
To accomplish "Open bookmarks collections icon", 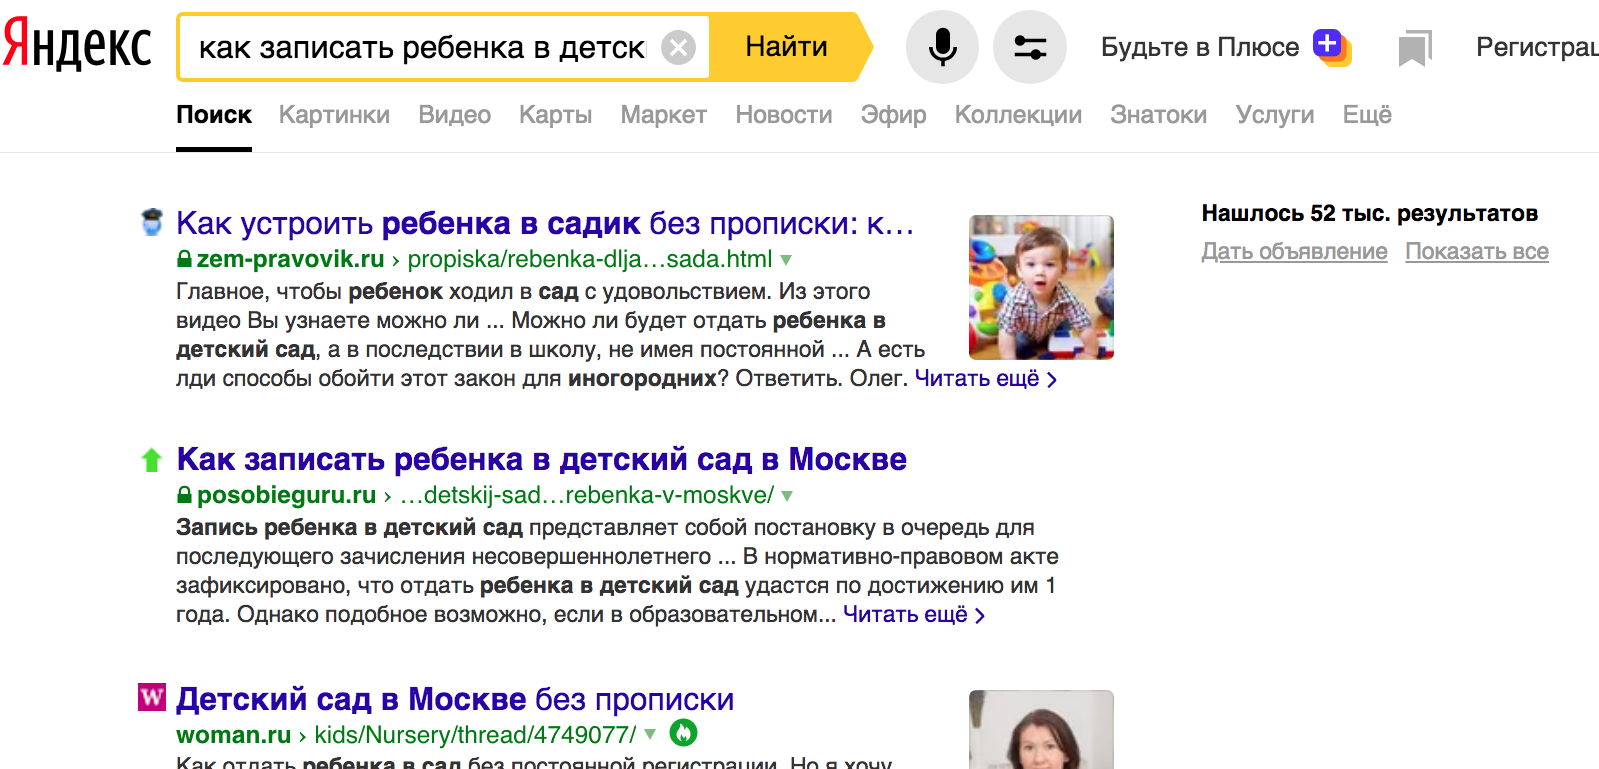I will pos(1414,48).
